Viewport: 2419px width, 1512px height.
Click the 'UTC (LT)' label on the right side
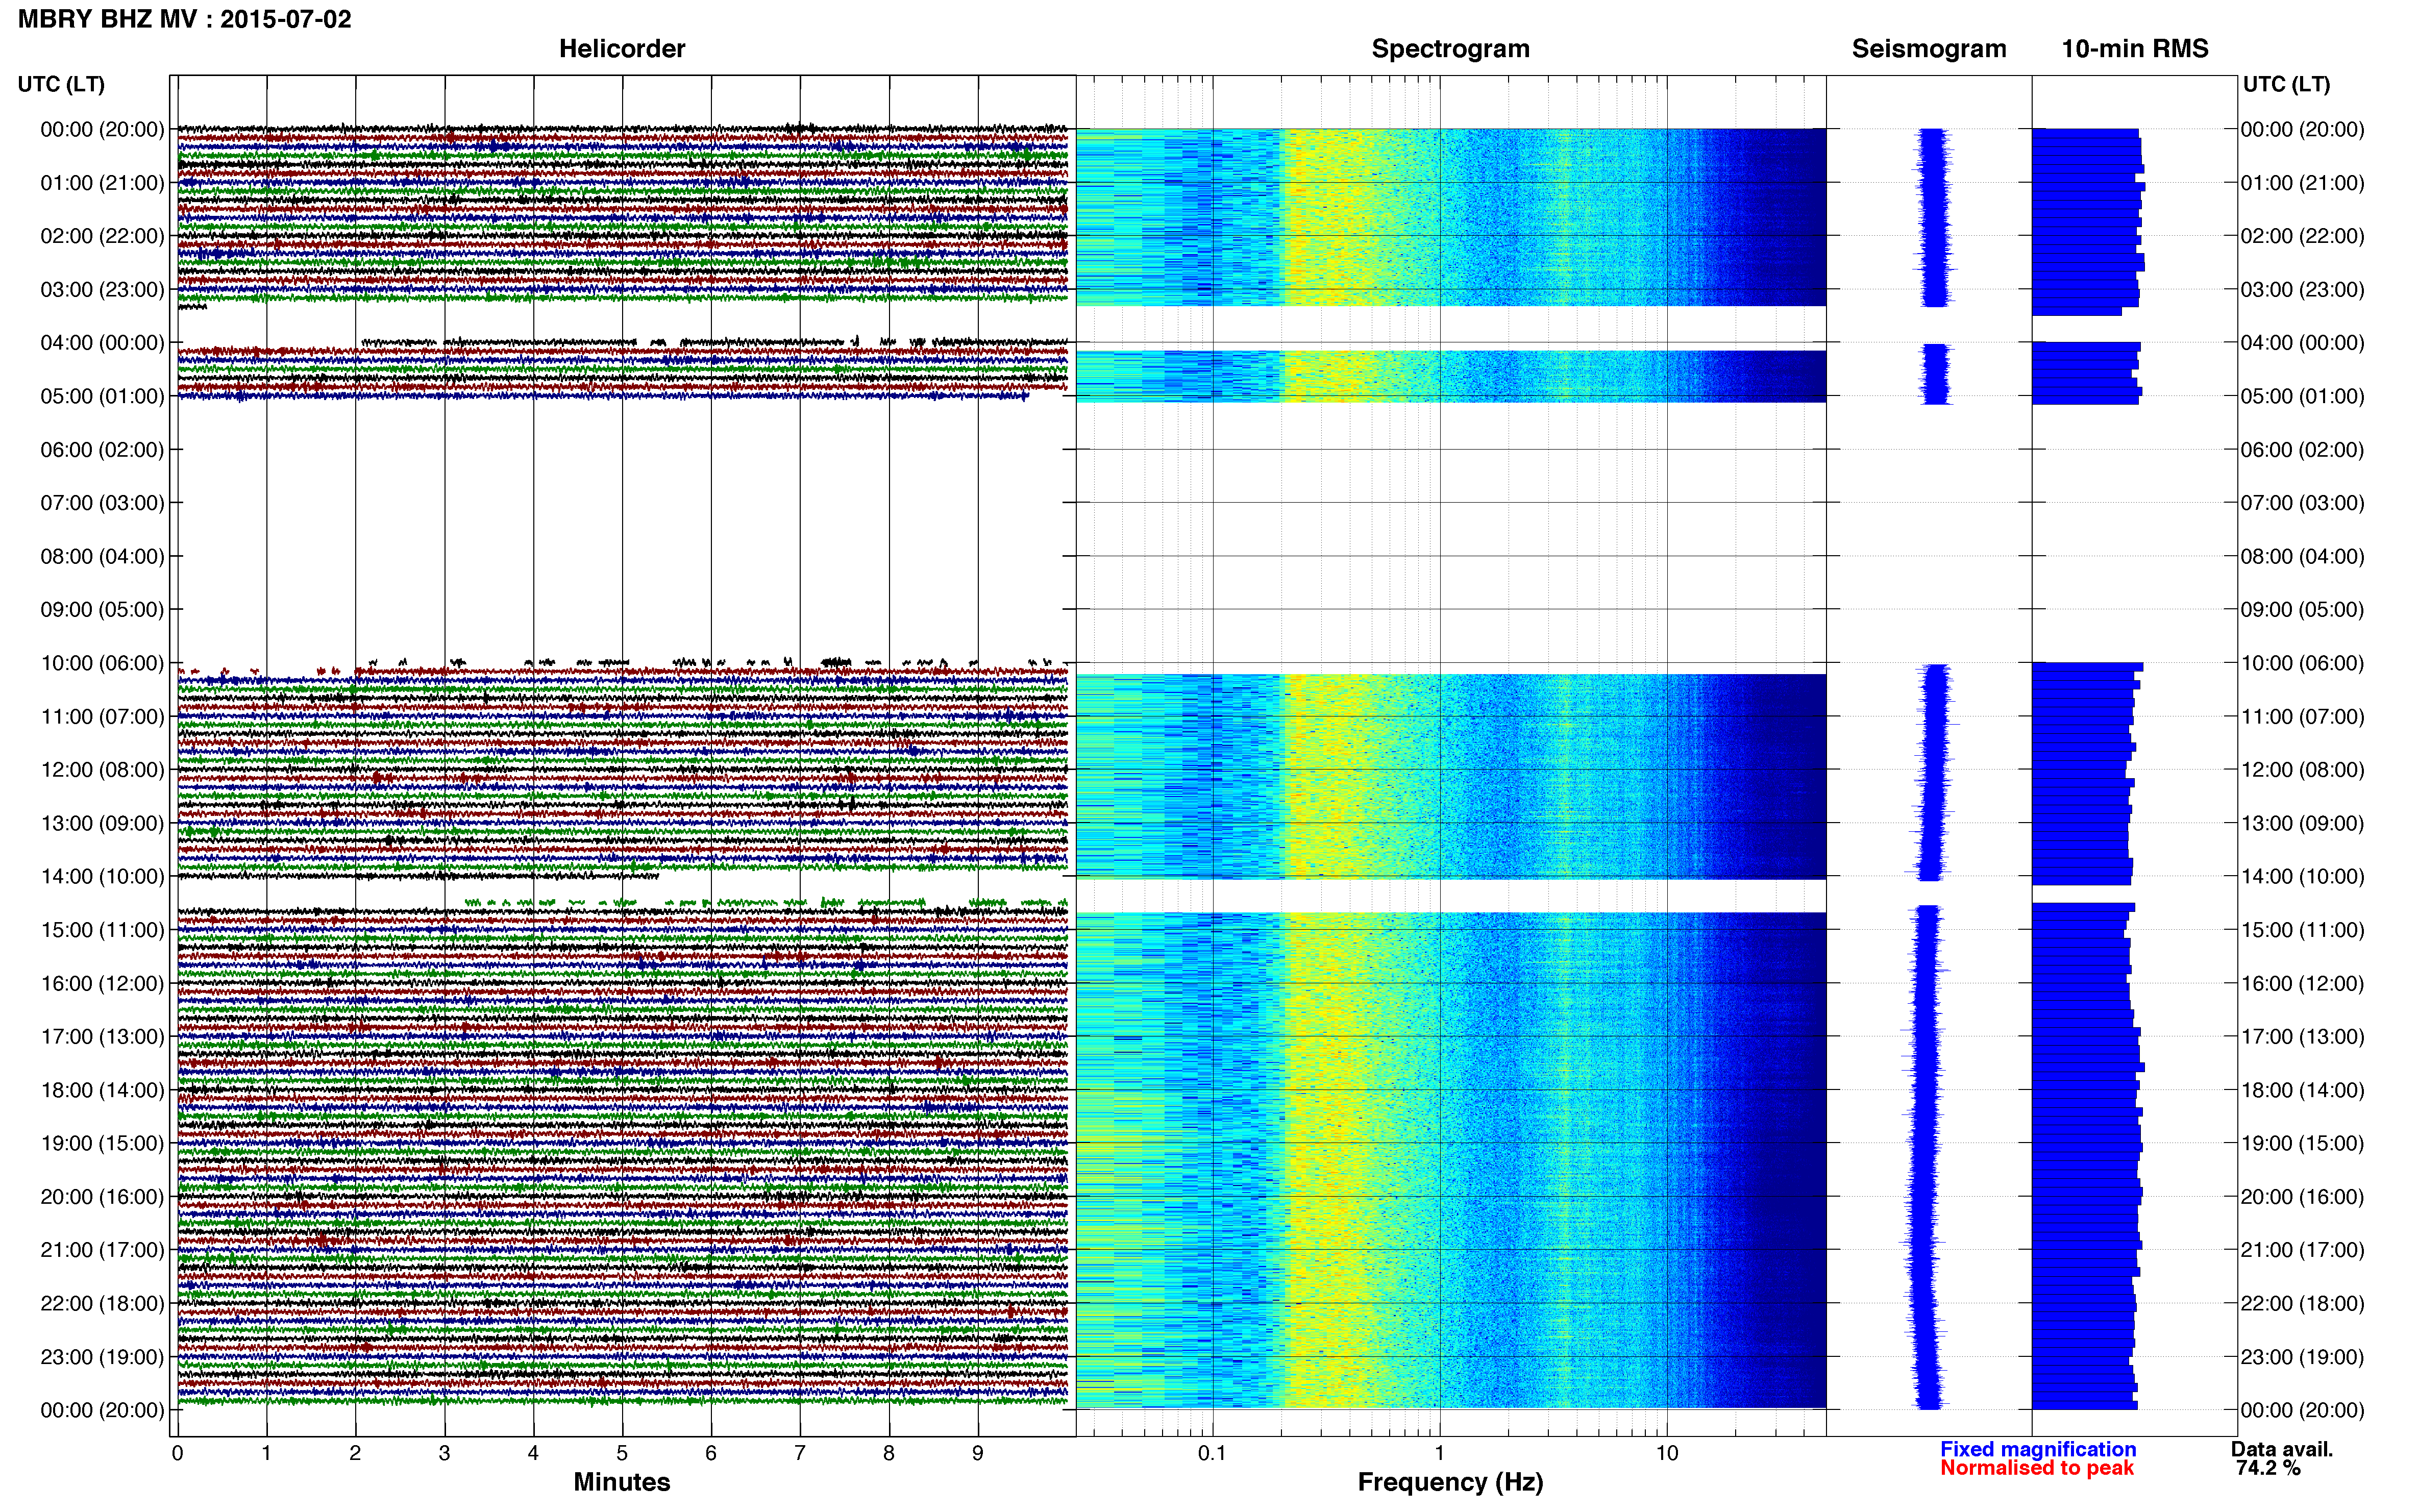point(2286,84)
